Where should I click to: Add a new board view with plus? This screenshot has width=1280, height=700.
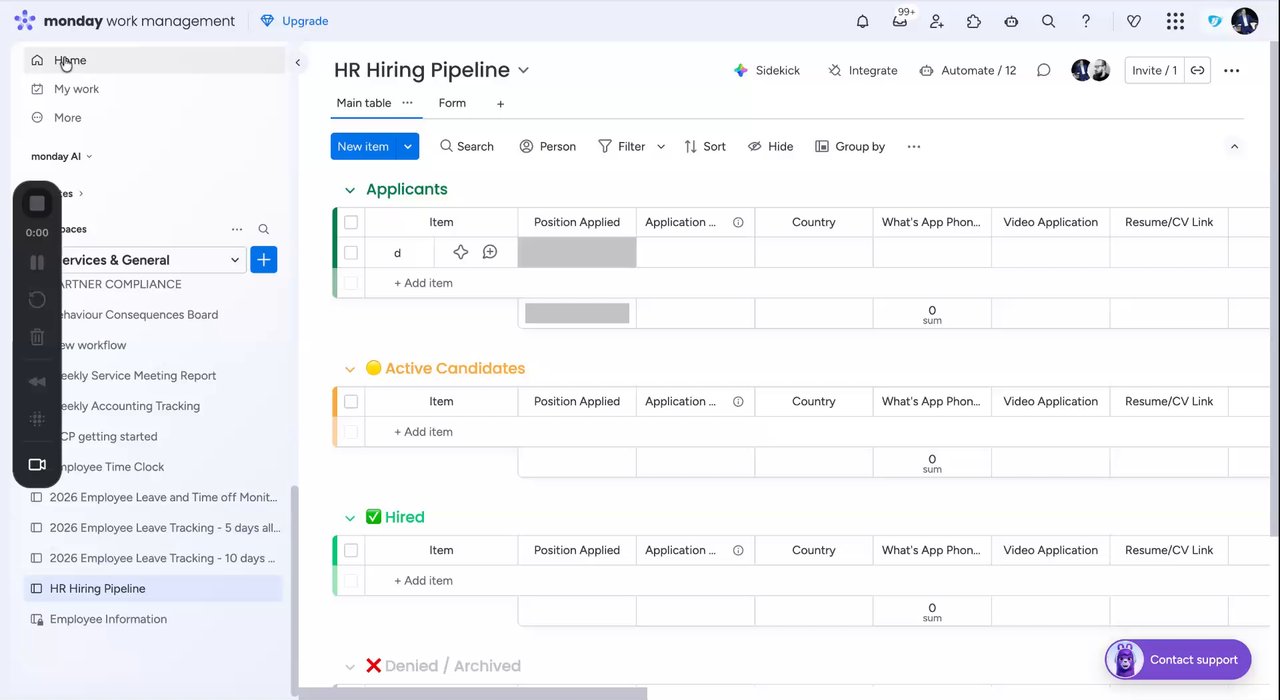pos(500,103)
